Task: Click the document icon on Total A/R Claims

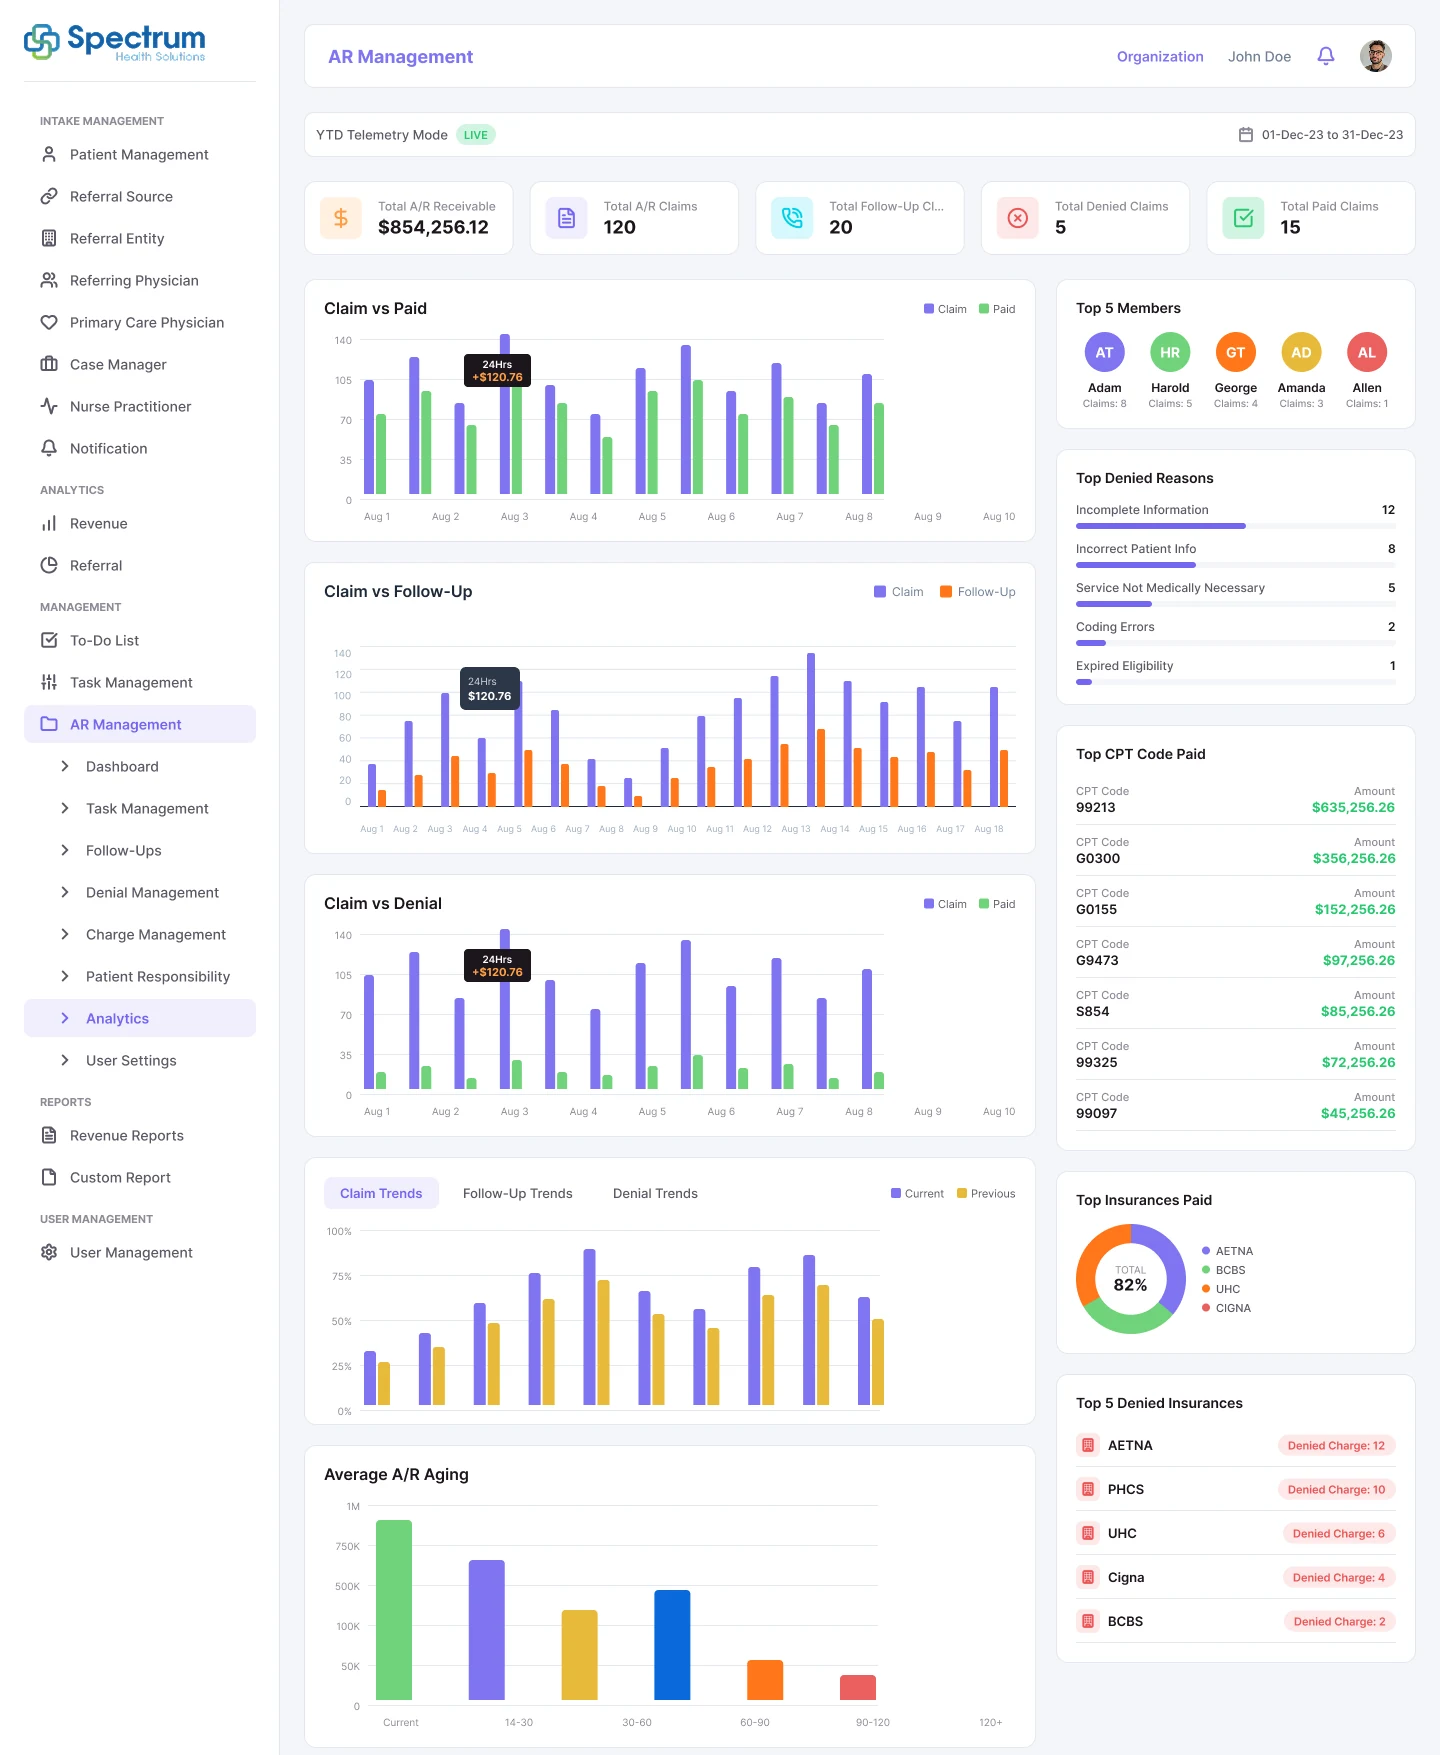Action: [x=566, y=218]
